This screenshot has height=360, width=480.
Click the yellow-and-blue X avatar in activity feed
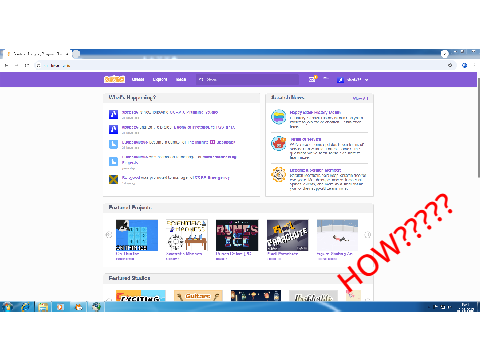coord(113,179)
